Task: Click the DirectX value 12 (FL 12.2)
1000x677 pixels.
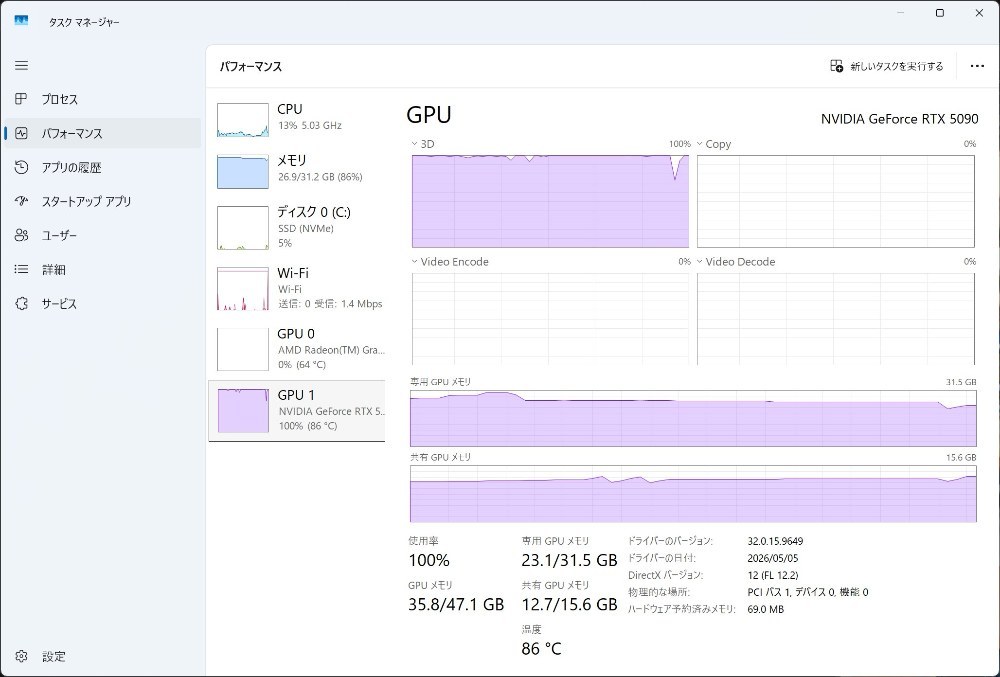Action: 772,575
